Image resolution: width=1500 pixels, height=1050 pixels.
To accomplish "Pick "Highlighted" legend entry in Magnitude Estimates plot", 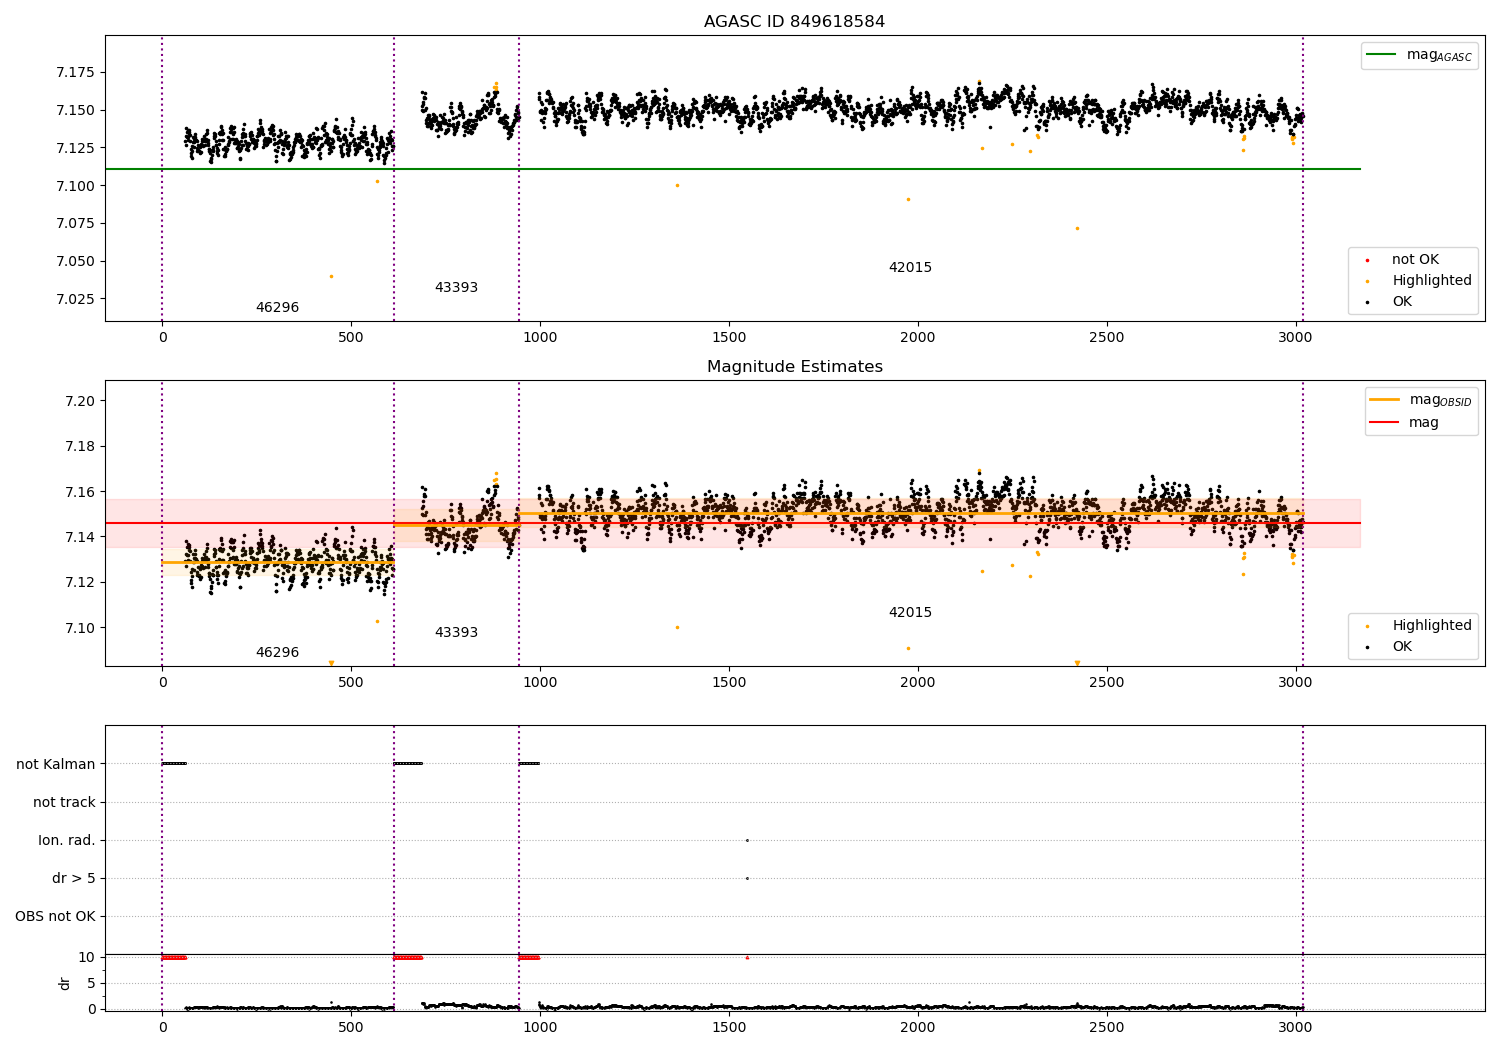I will [1431, 626].
